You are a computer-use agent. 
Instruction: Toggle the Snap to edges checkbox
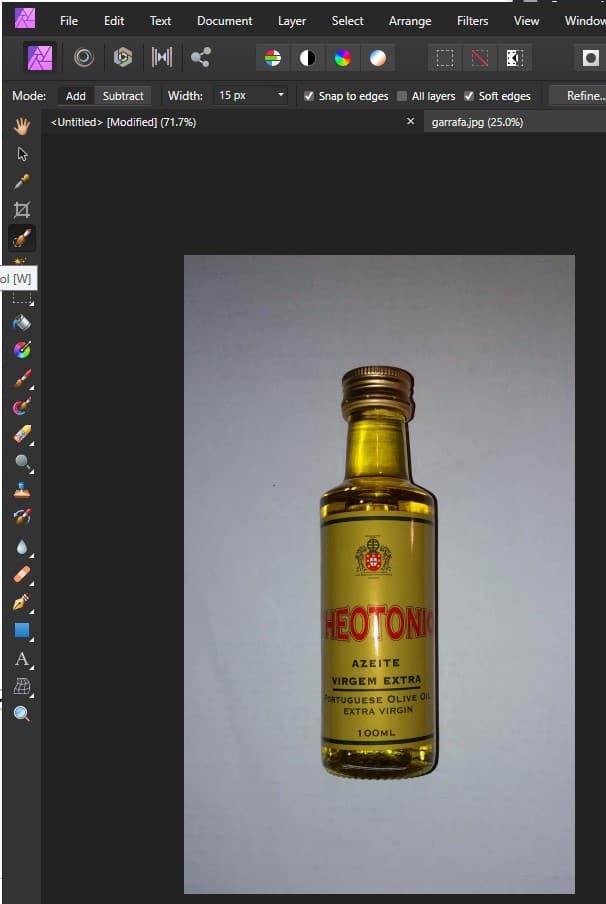(x=309, y=96)
